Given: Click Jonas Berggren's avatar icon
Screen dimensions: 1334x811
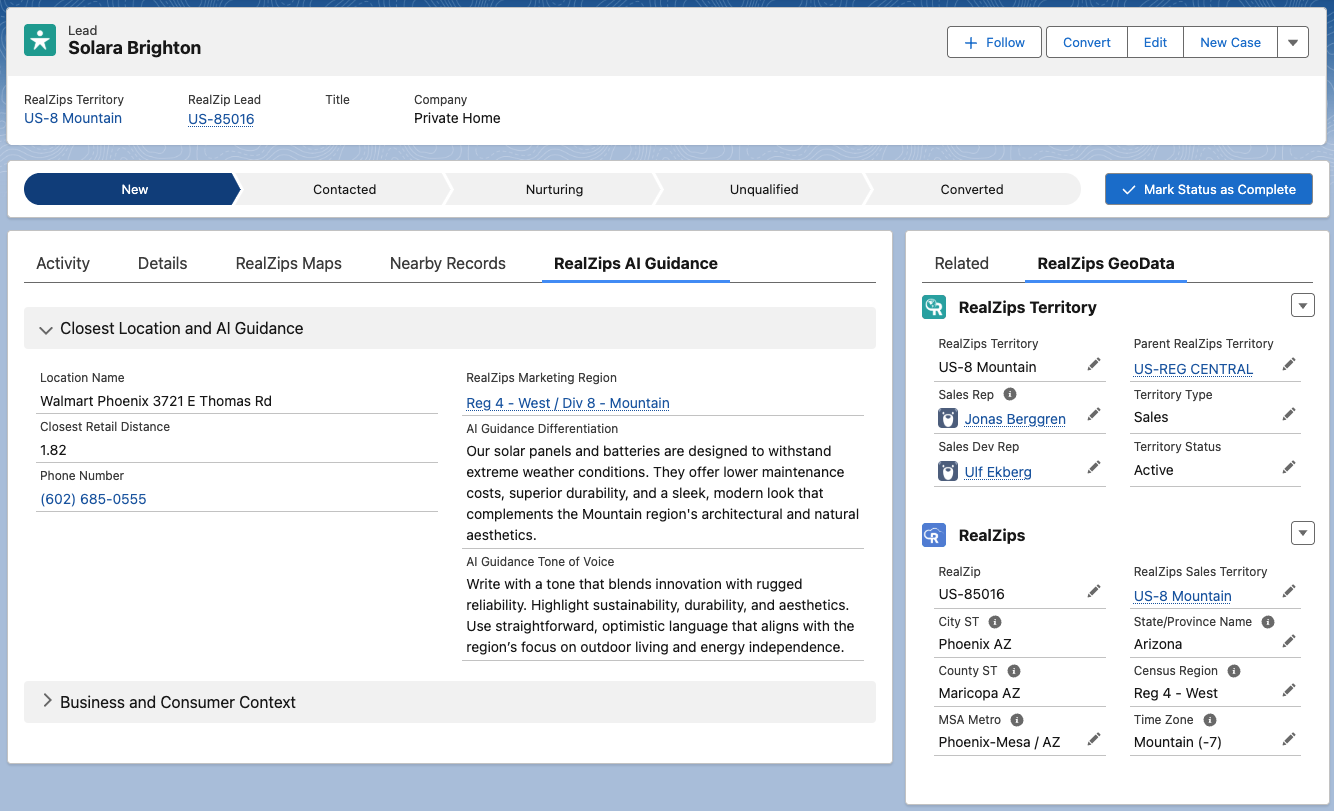Looking at the screenshot, I should pos(948,419).
